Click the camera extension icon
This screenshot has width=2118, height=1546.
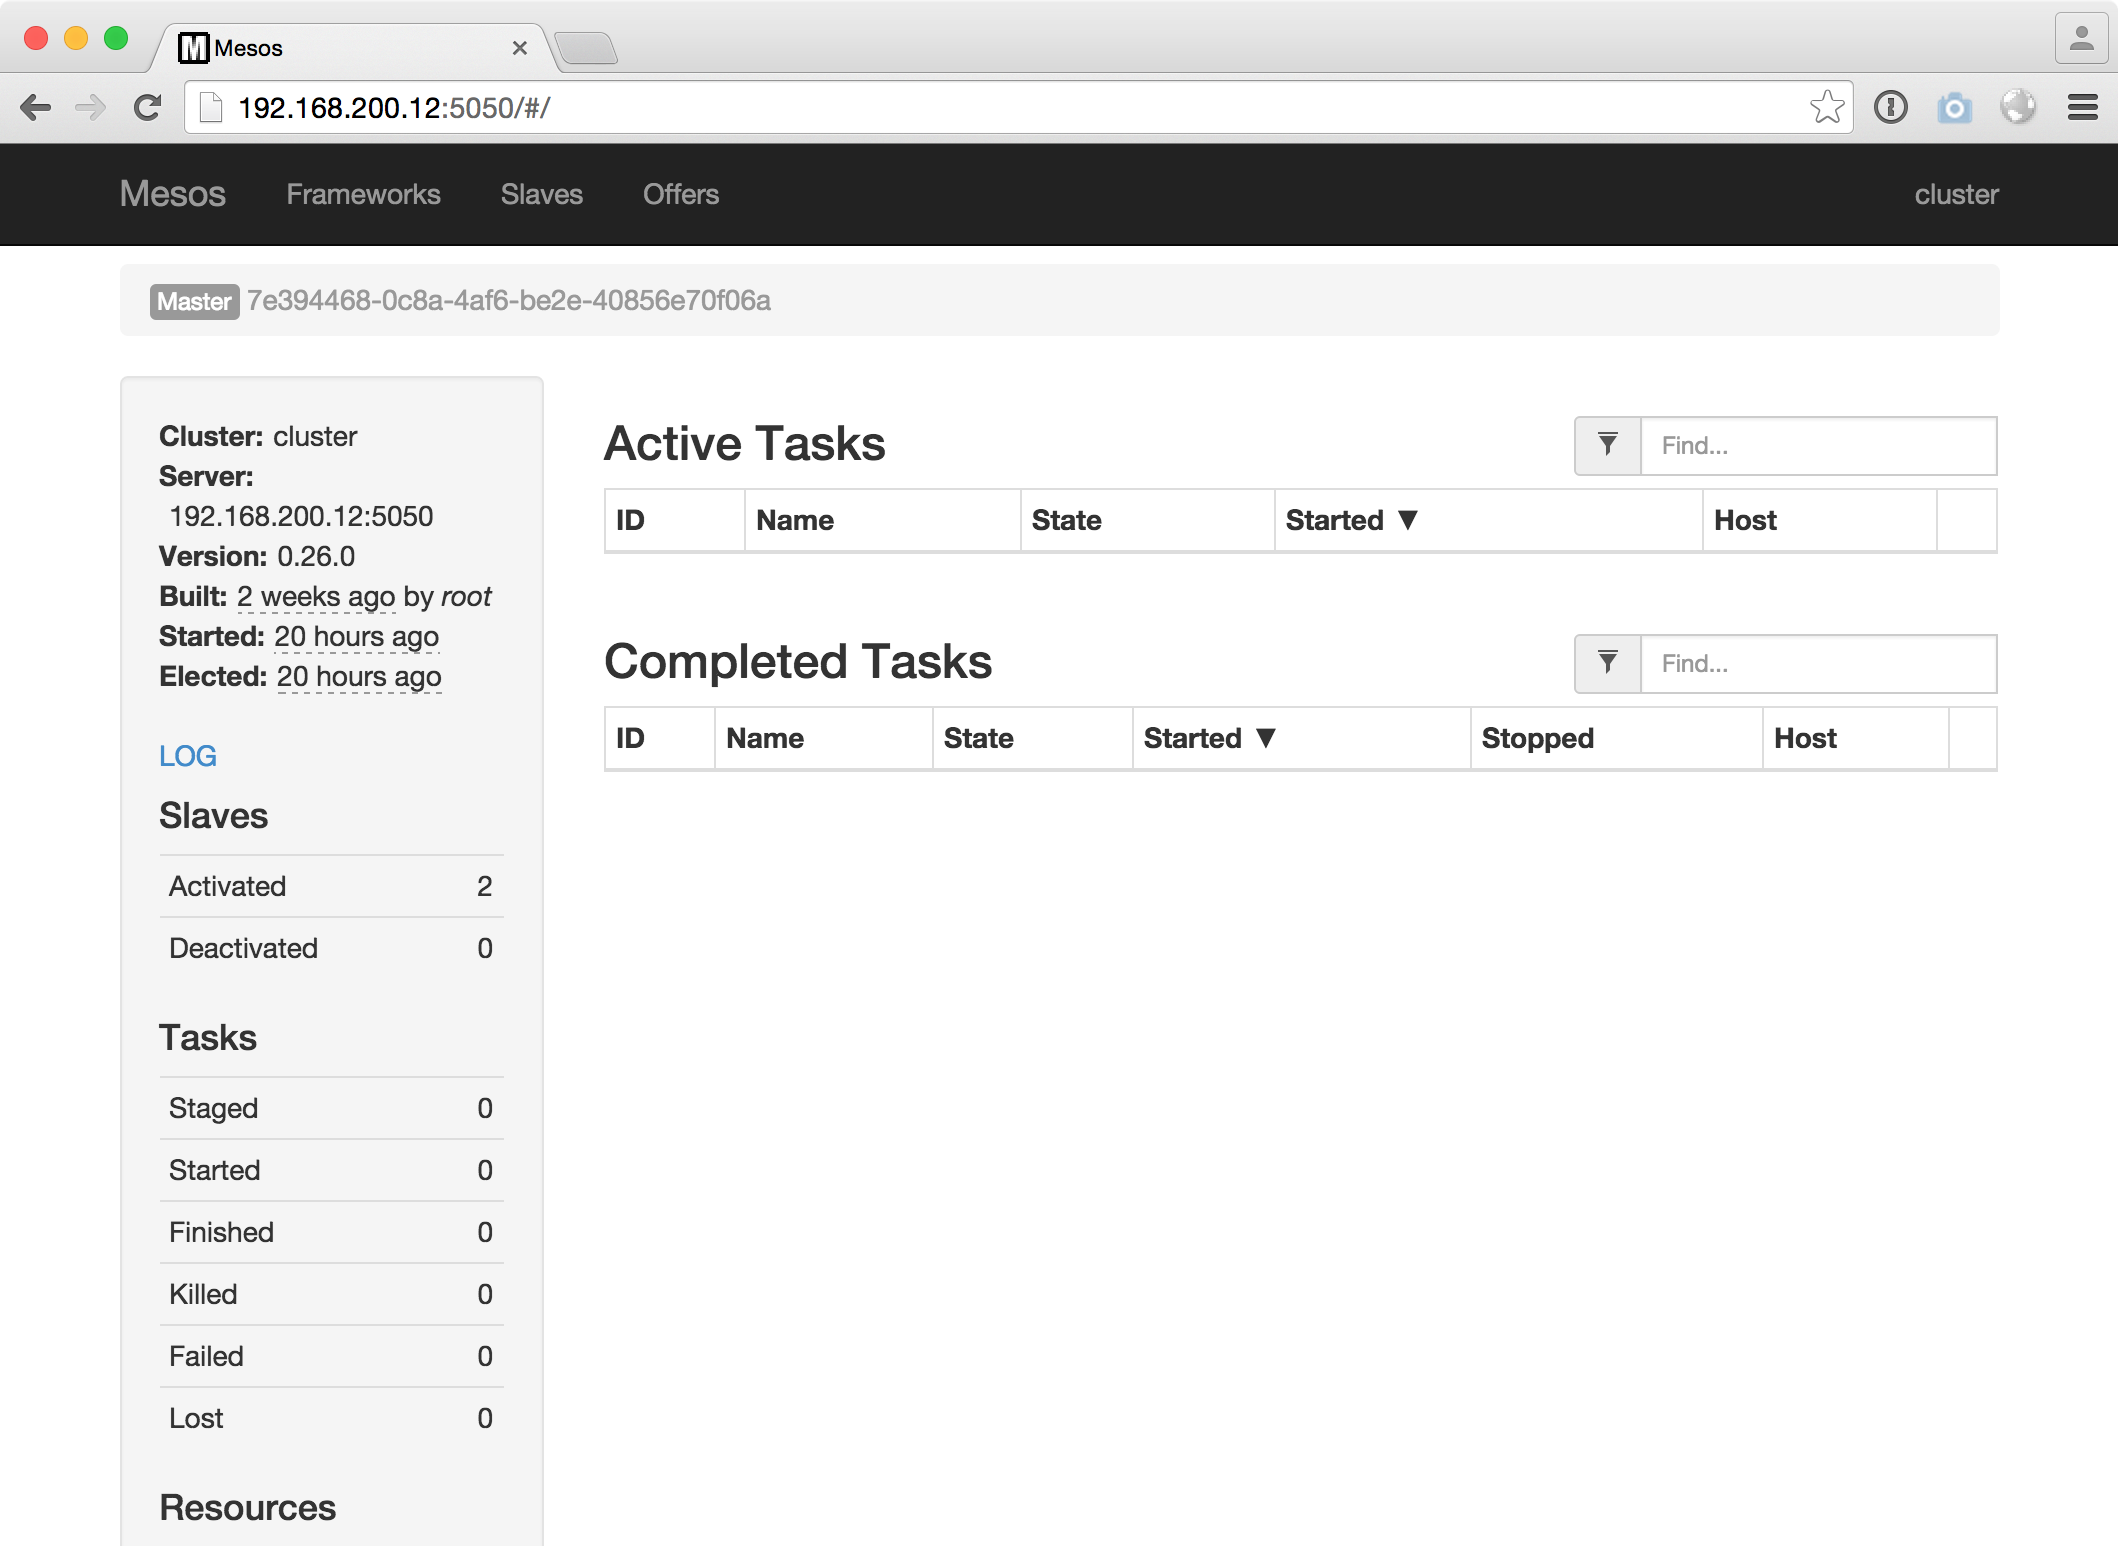click(x=1954, y=107)
